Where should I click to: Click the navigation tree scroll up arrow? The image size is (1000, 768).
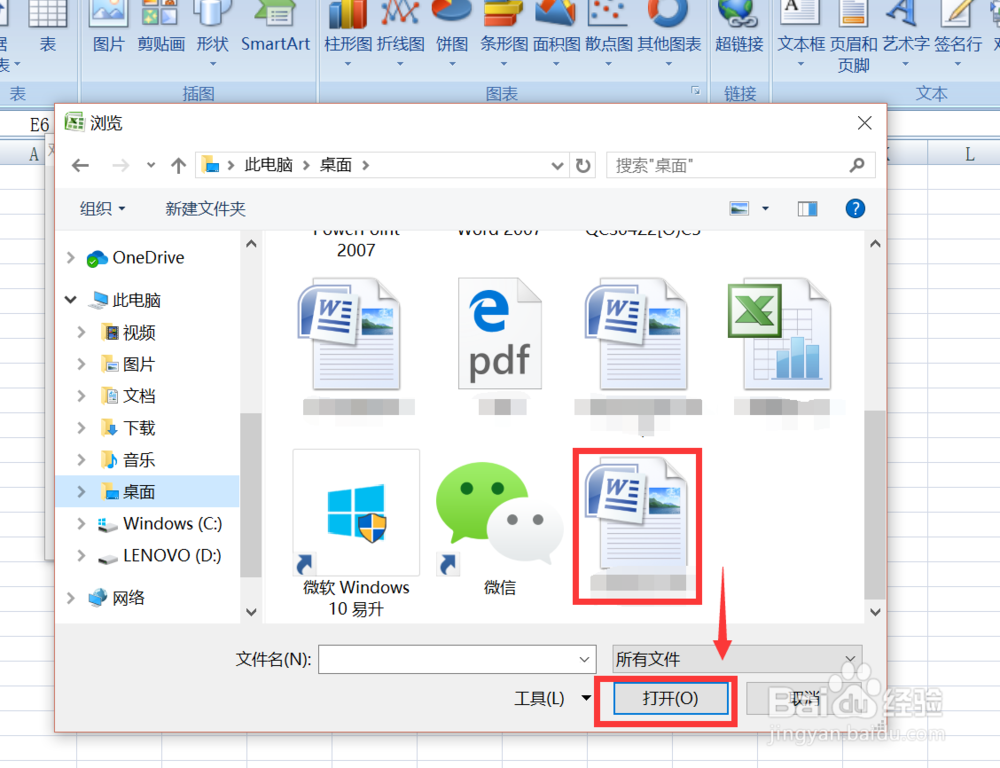(251, 244)
